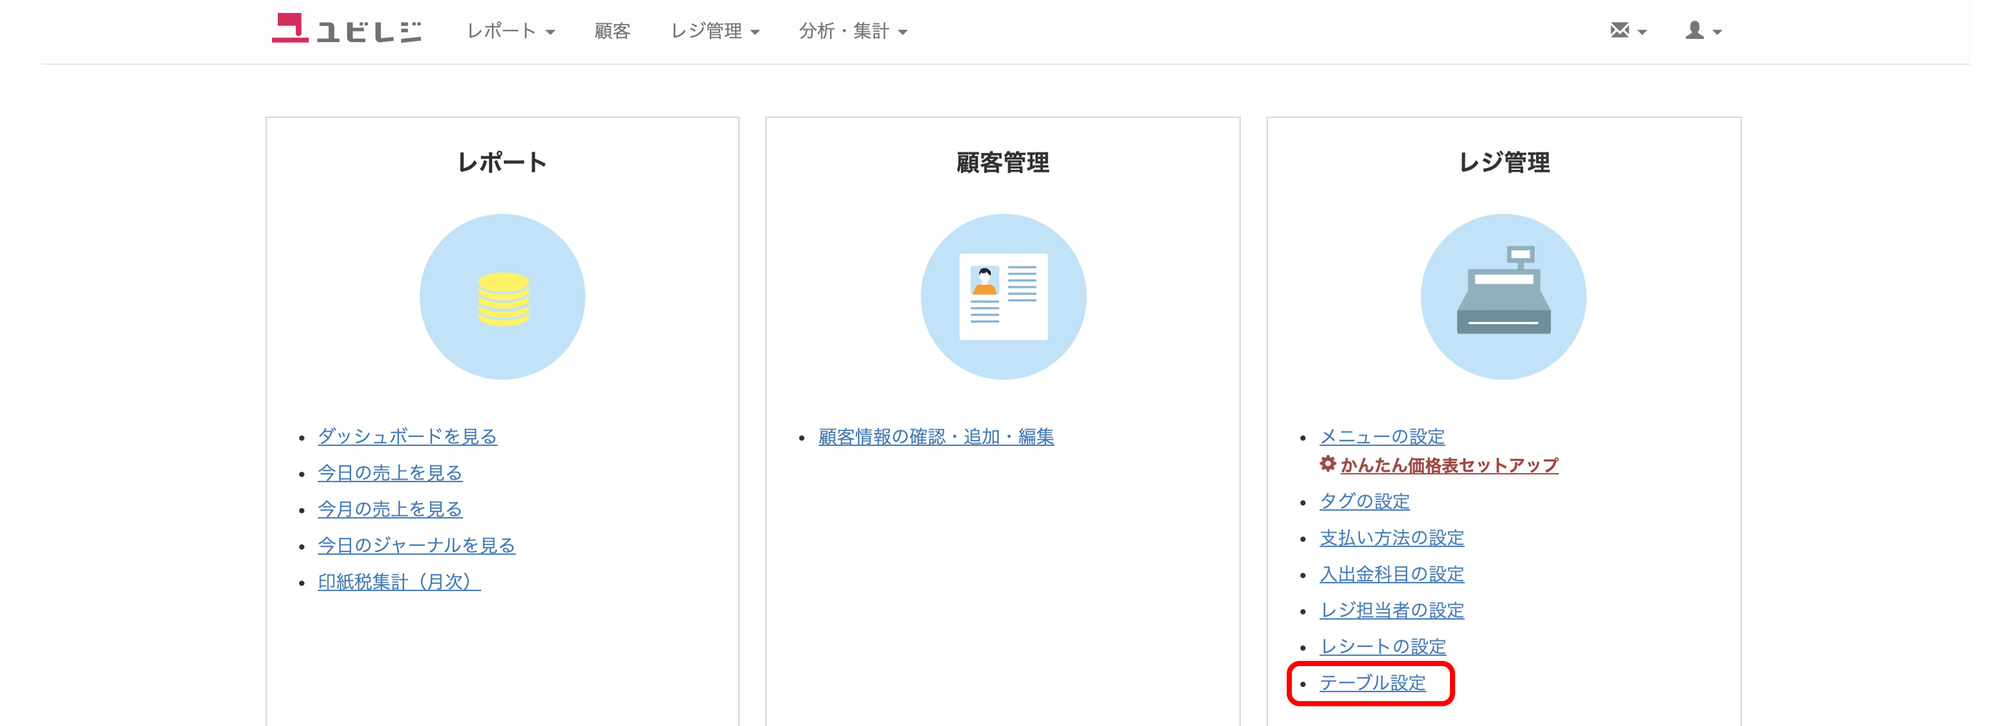Viewport: 2000px width, 726px height.
Task: Open テーブル設定 link
Action: (1373, 683)
